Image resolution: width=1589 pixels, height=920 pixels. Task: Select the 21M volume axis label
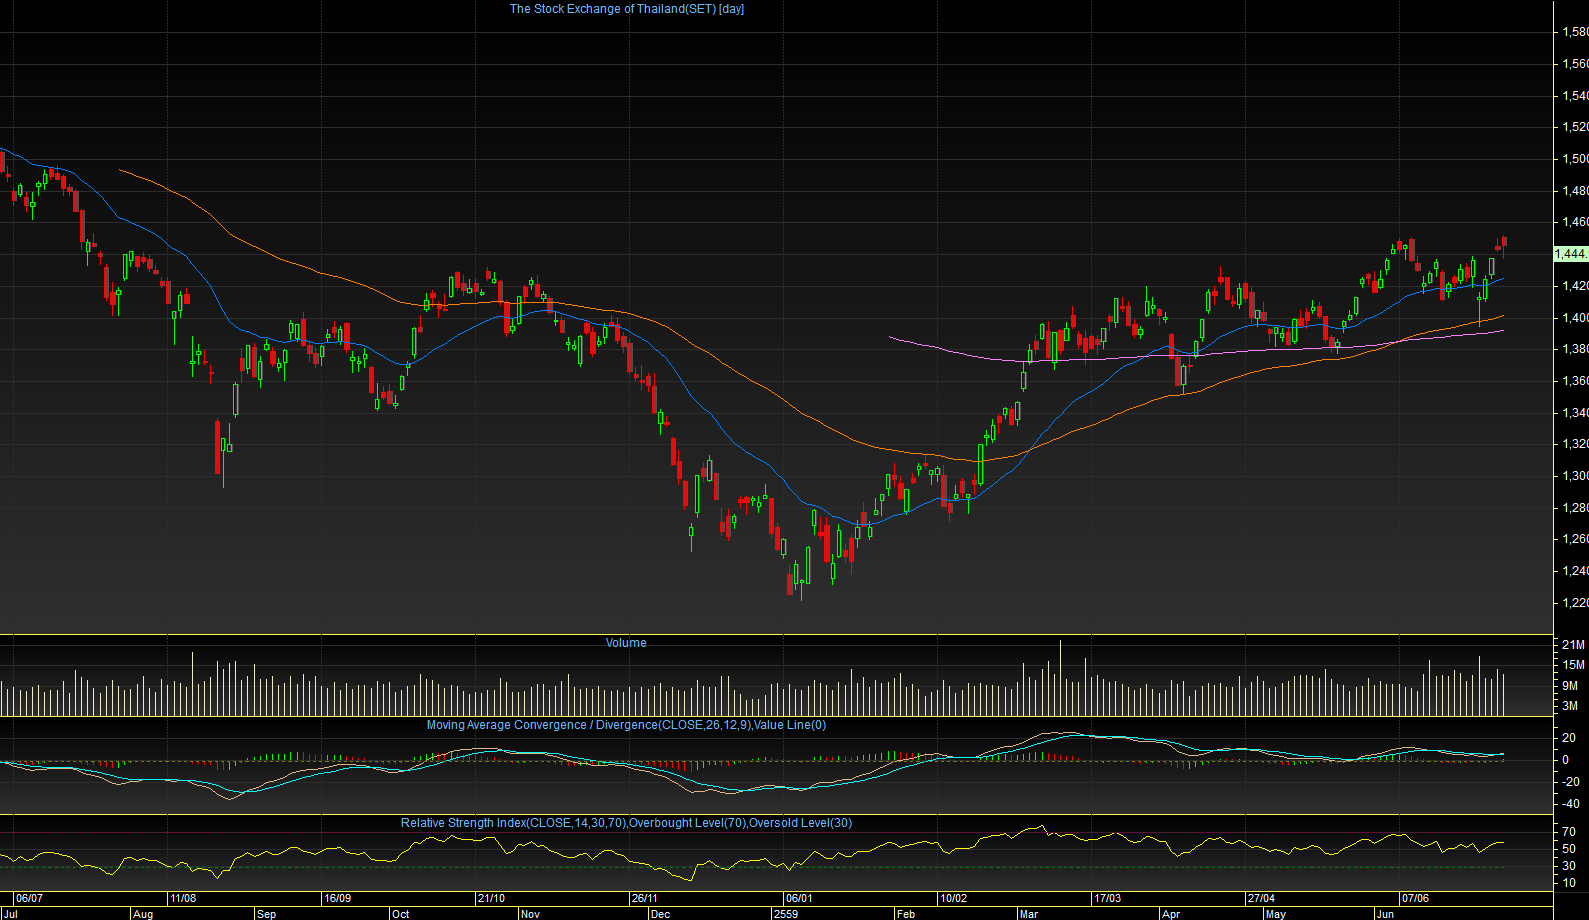pos(1572,646)
